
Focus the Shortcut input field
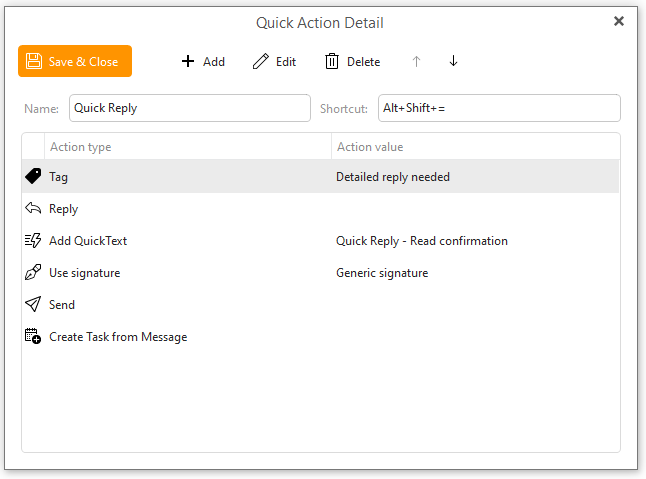(498, 108)
